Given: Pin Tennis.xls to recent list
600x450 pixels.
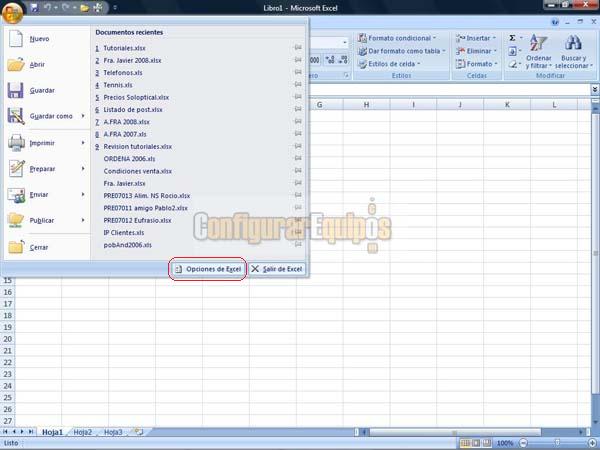Looking at the screenshot, I should pyautogui.click(x=298, y=84).
